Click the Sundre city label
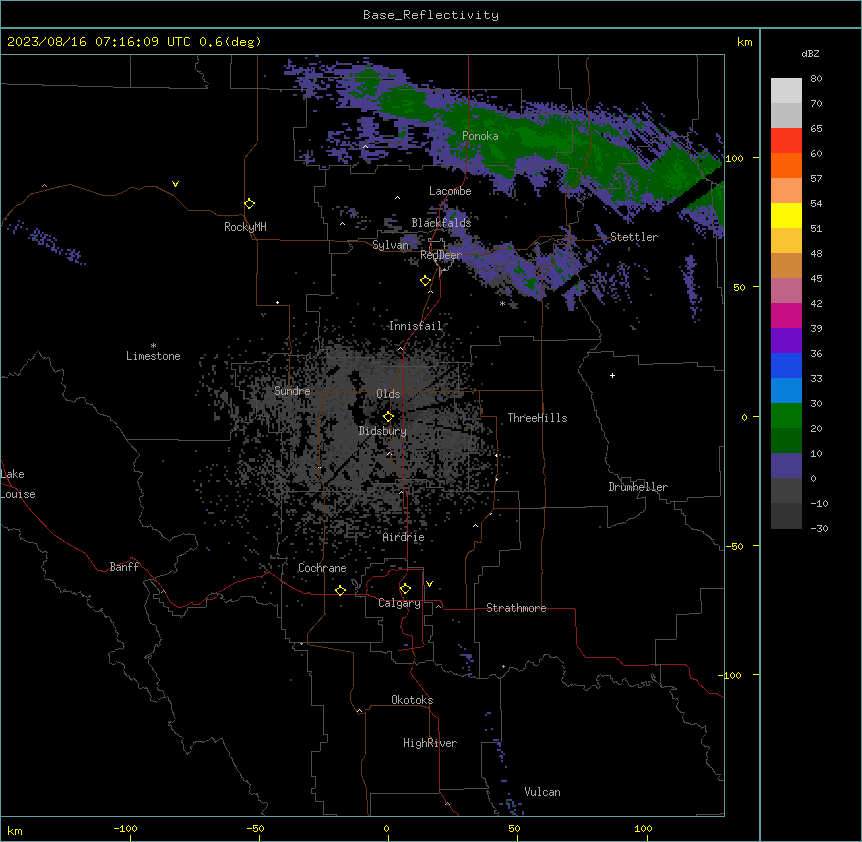Screen dimensions: 862x842 tap(292, 391)
